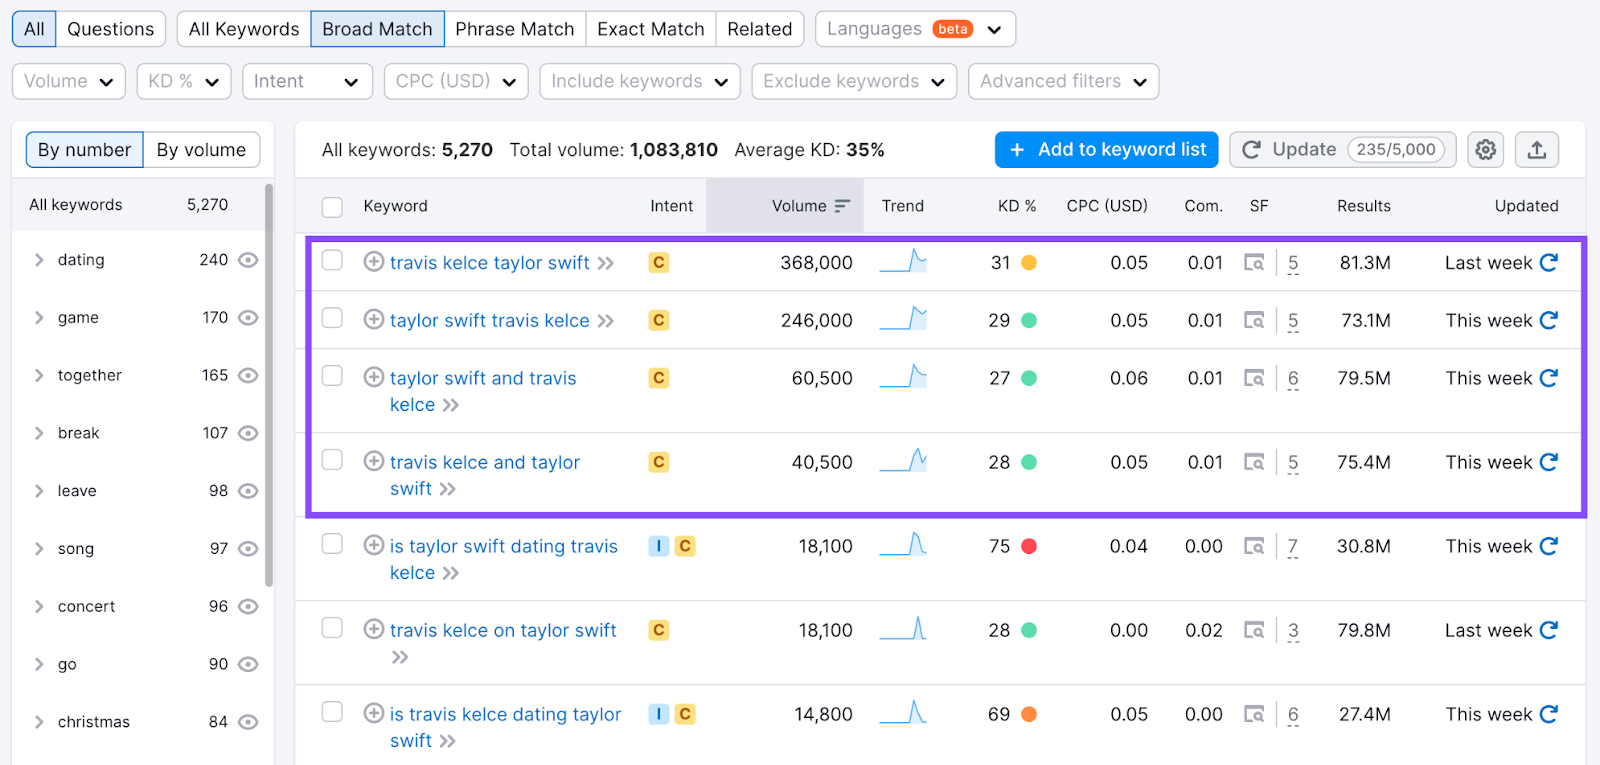Open the 'travis kelce taylor swift' keyword link
Image resolution: width=1600 pixels, height=765 pixels.
click(489, 263)
